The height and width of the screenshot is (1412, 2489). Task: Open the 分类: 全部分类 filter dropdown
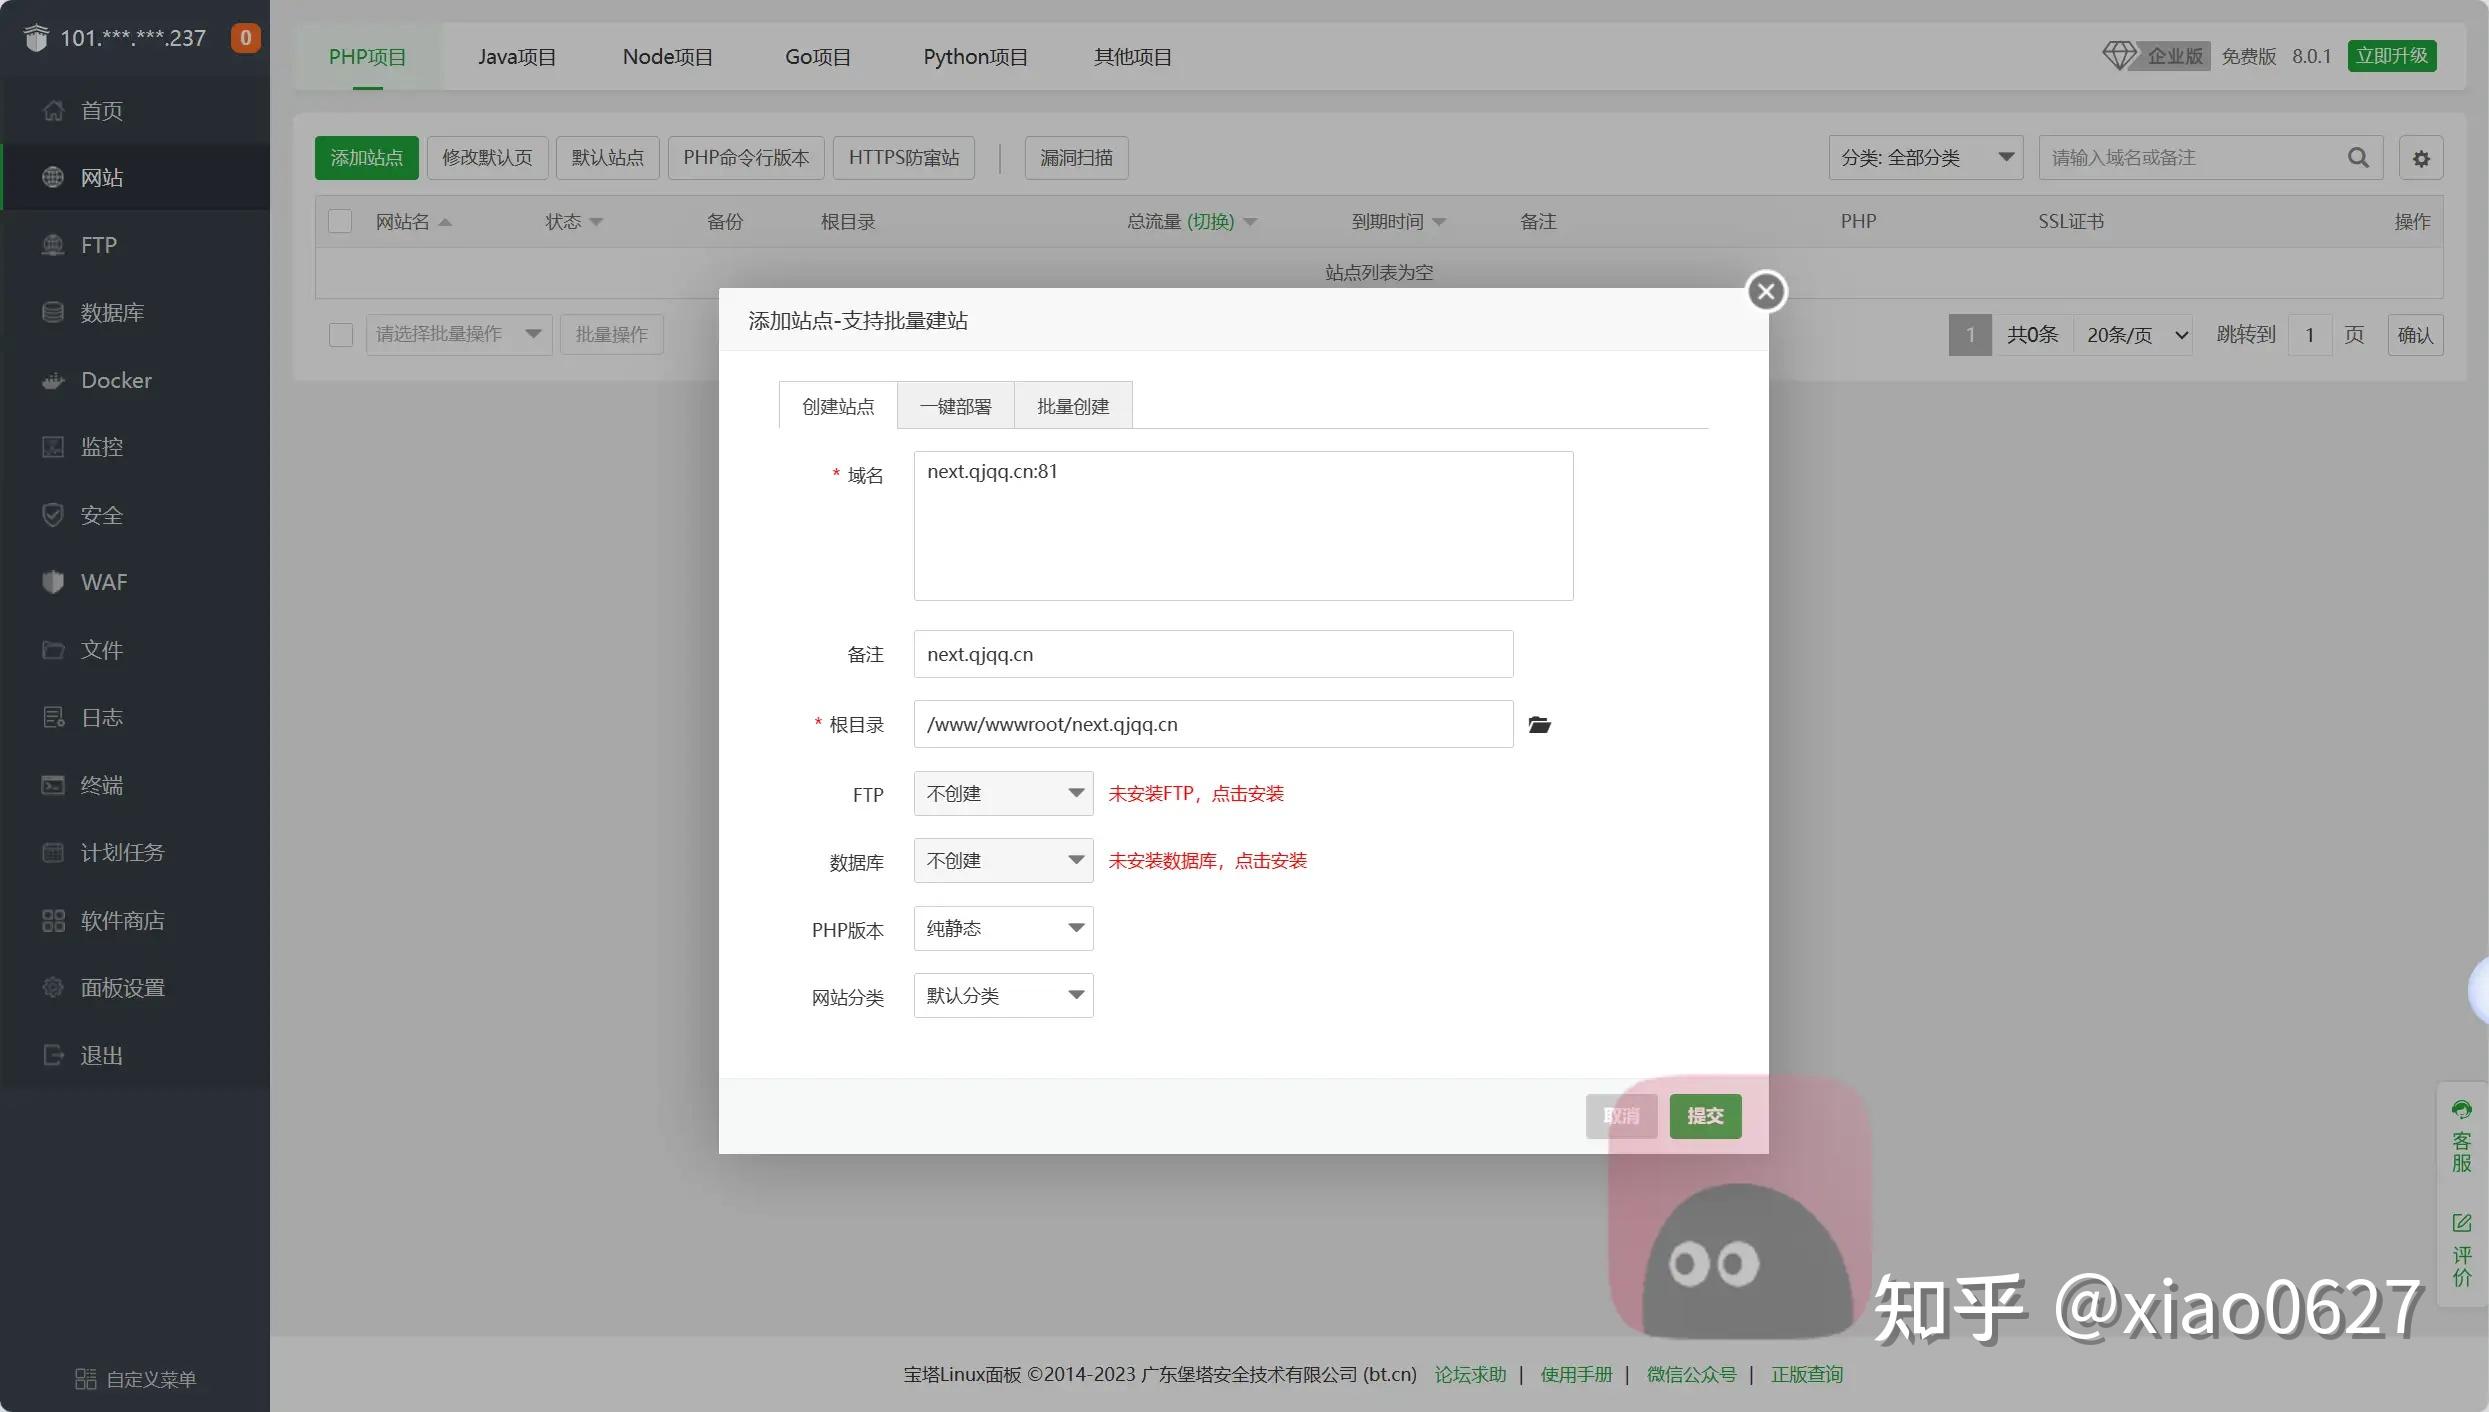click(x=1925, y=158)
